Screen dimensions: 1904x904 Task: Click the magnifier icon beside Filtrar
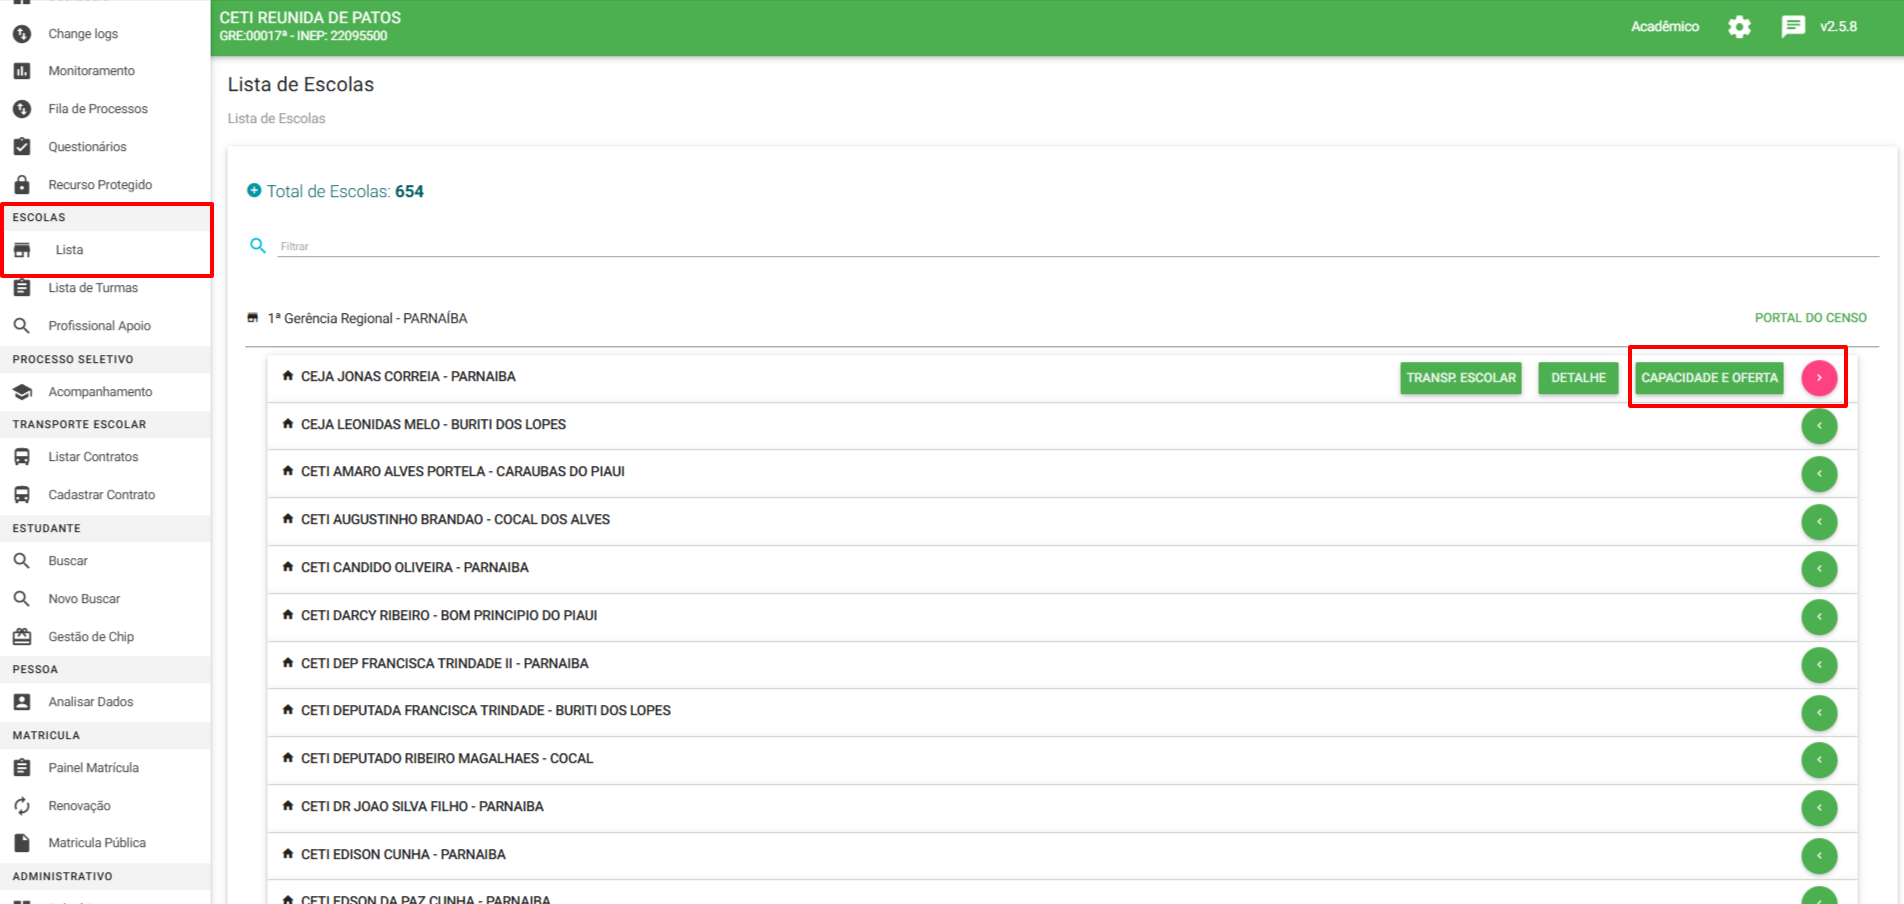(258, 246)
